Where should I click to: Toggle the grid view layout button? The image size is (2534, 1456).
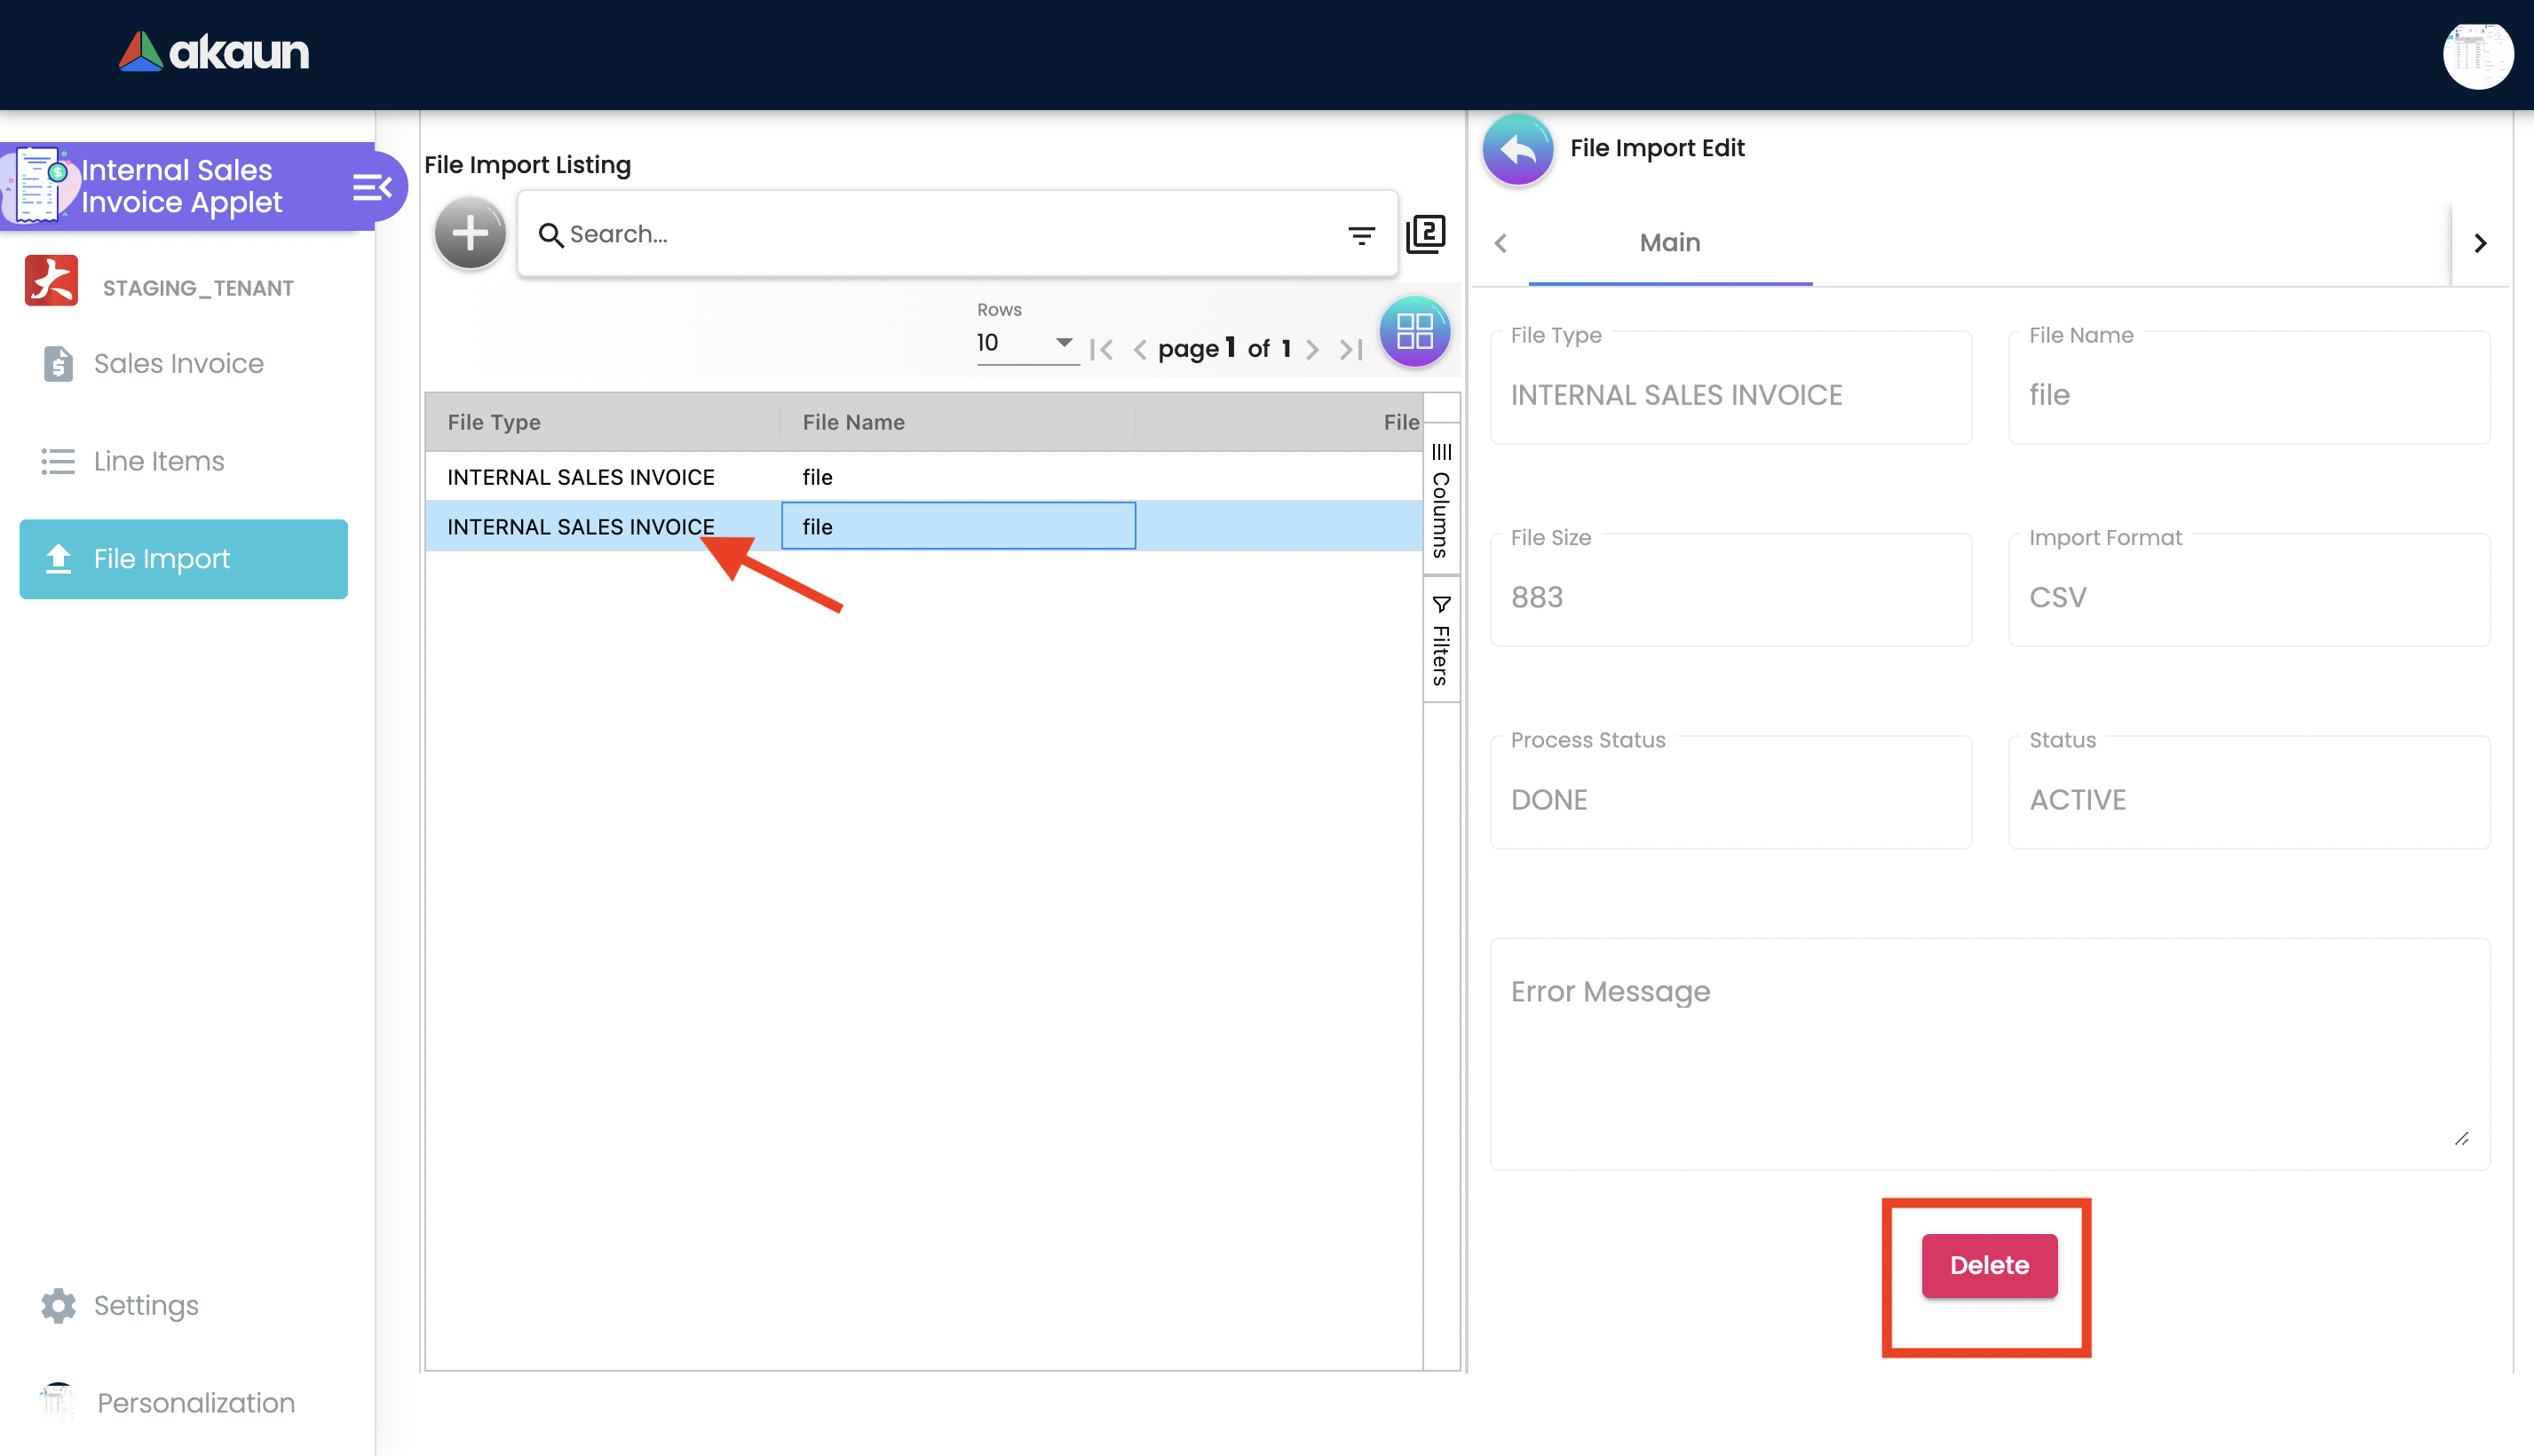(1414, 331)
